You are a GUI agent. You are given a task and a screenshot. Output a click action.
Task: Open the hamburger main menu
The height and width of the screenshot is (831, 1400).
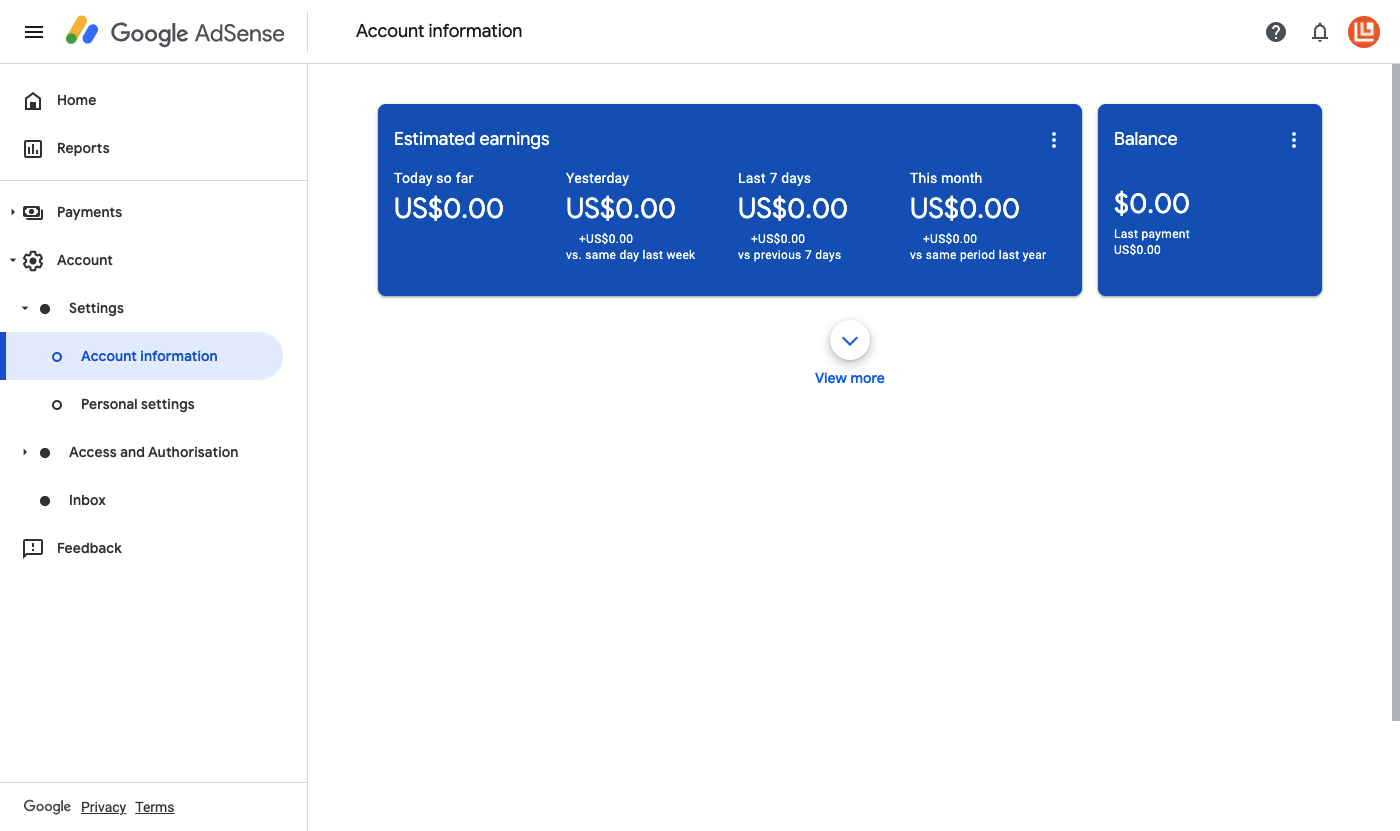coord(34,32)
